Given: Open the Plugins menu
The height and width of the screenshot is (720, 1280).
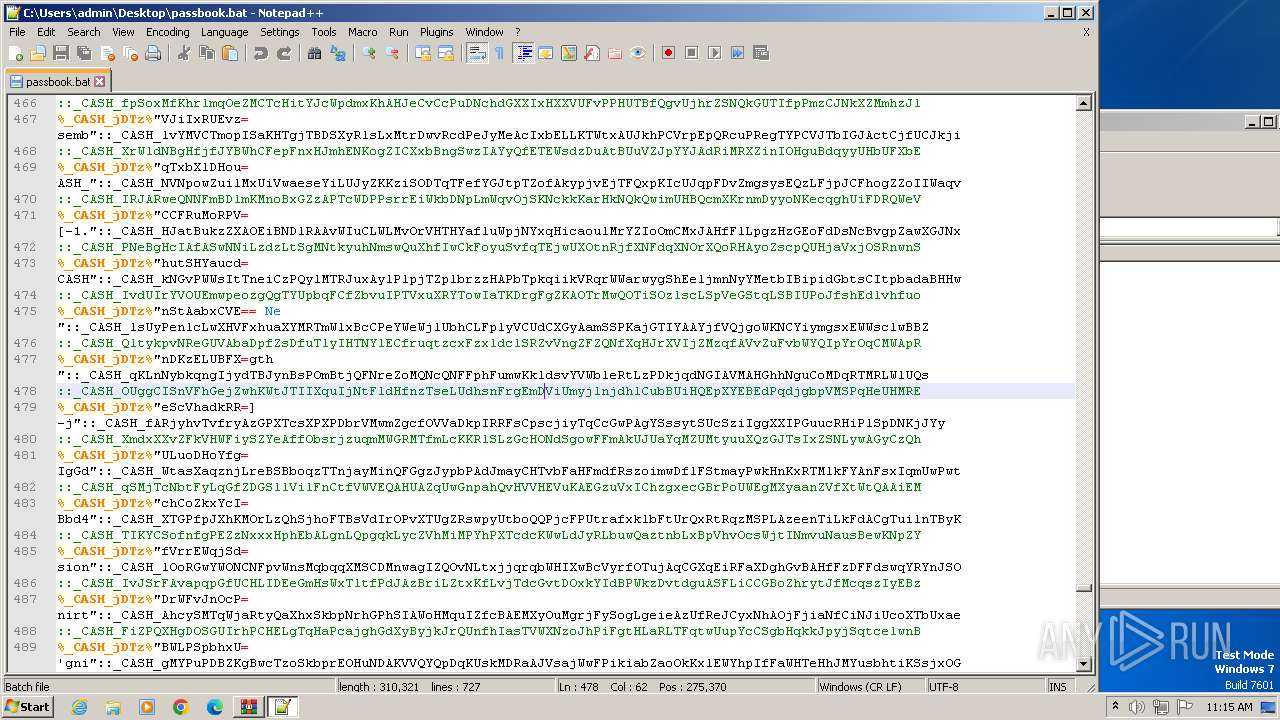Looking at the screenshot, I should pyautogui.click(x=437, y=32).
